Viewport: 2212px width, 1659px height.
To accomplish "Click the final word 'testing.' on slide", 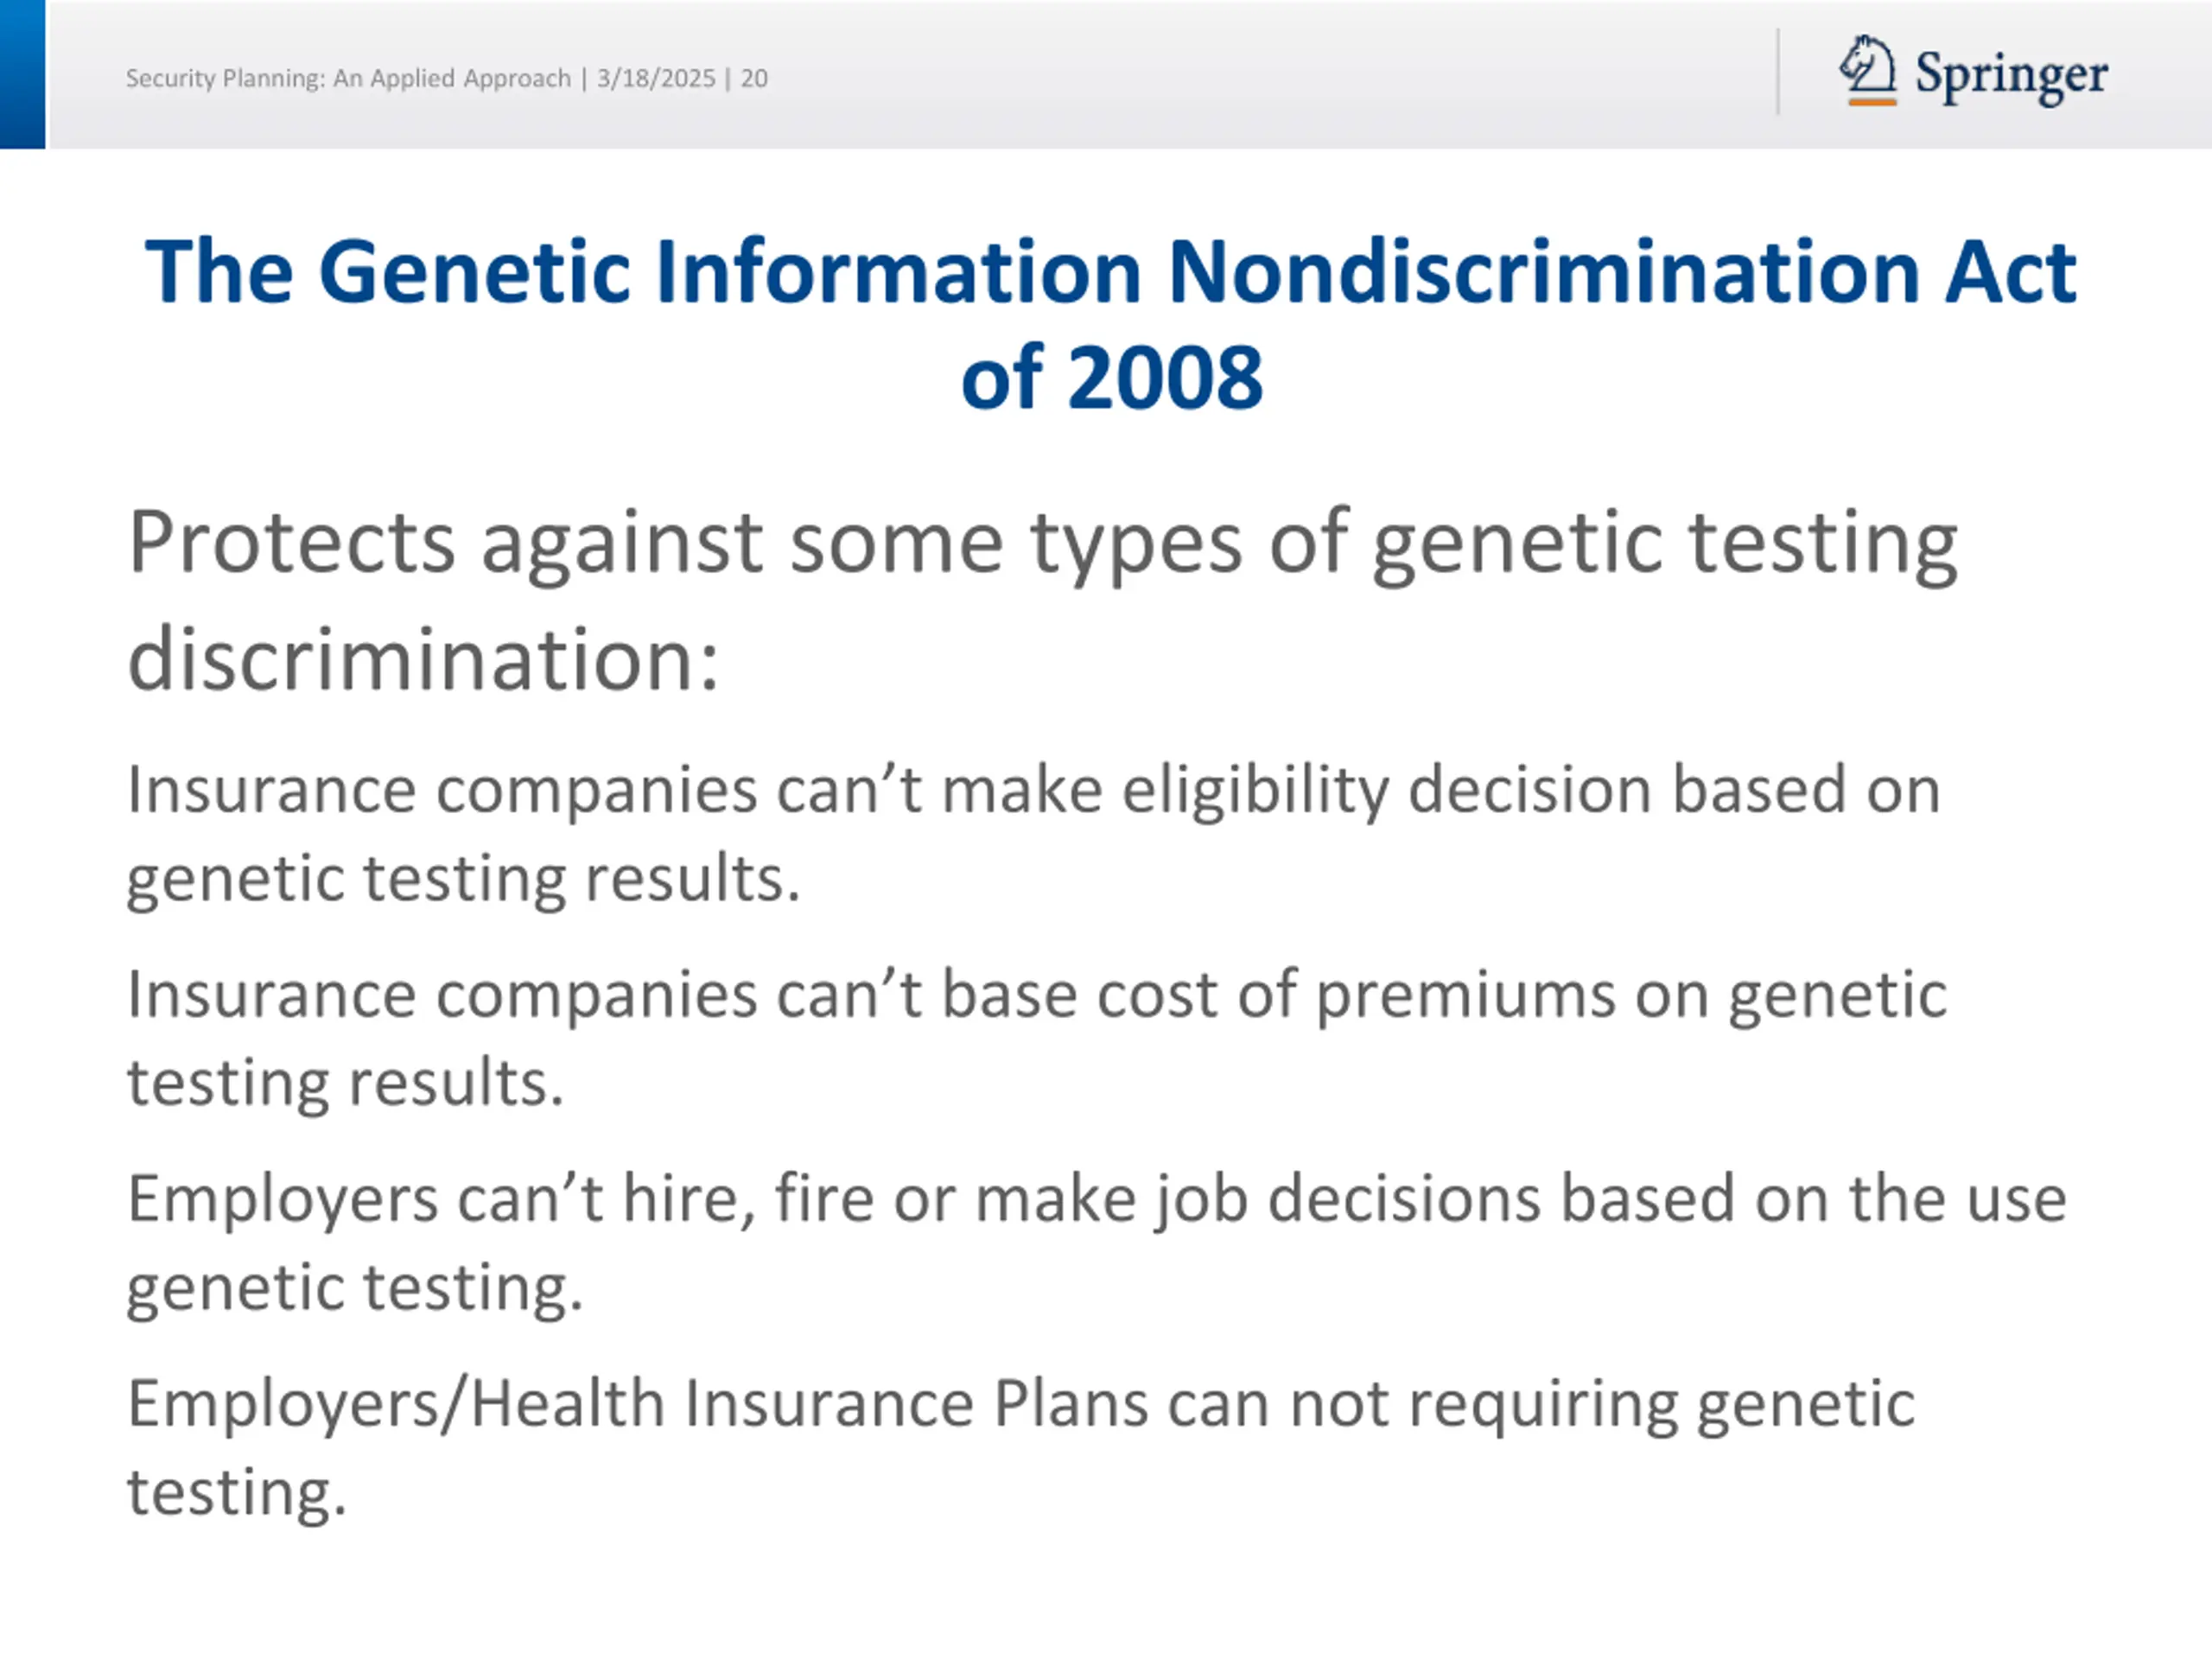I will [x=236, y=1492].
